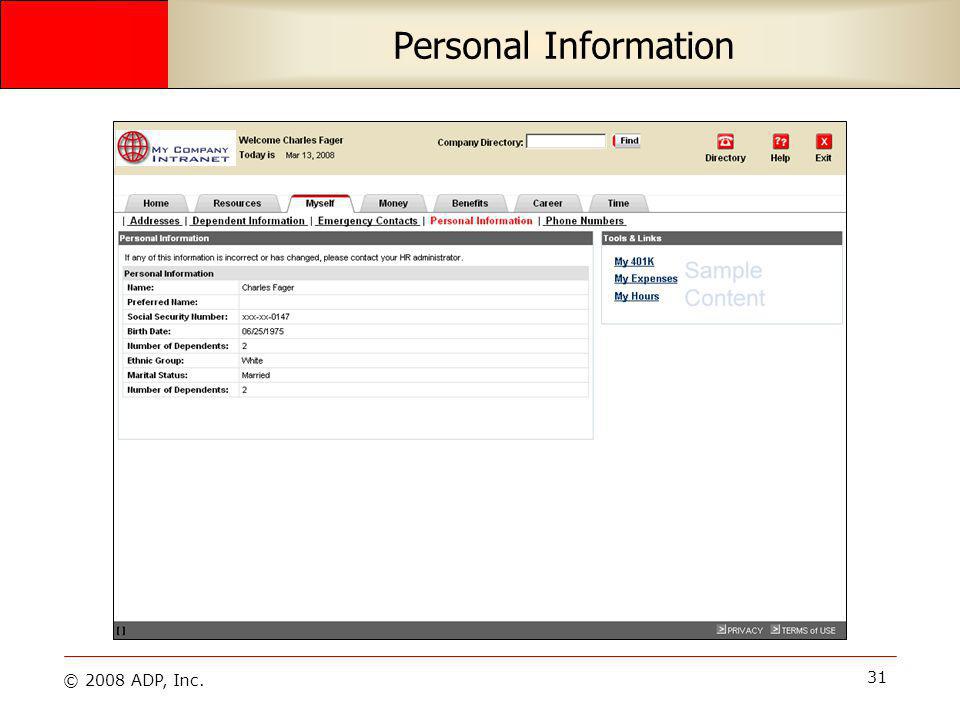Click the Tools & Links panel header
This screenshot has width=960, height=720.
click(722, 238)
